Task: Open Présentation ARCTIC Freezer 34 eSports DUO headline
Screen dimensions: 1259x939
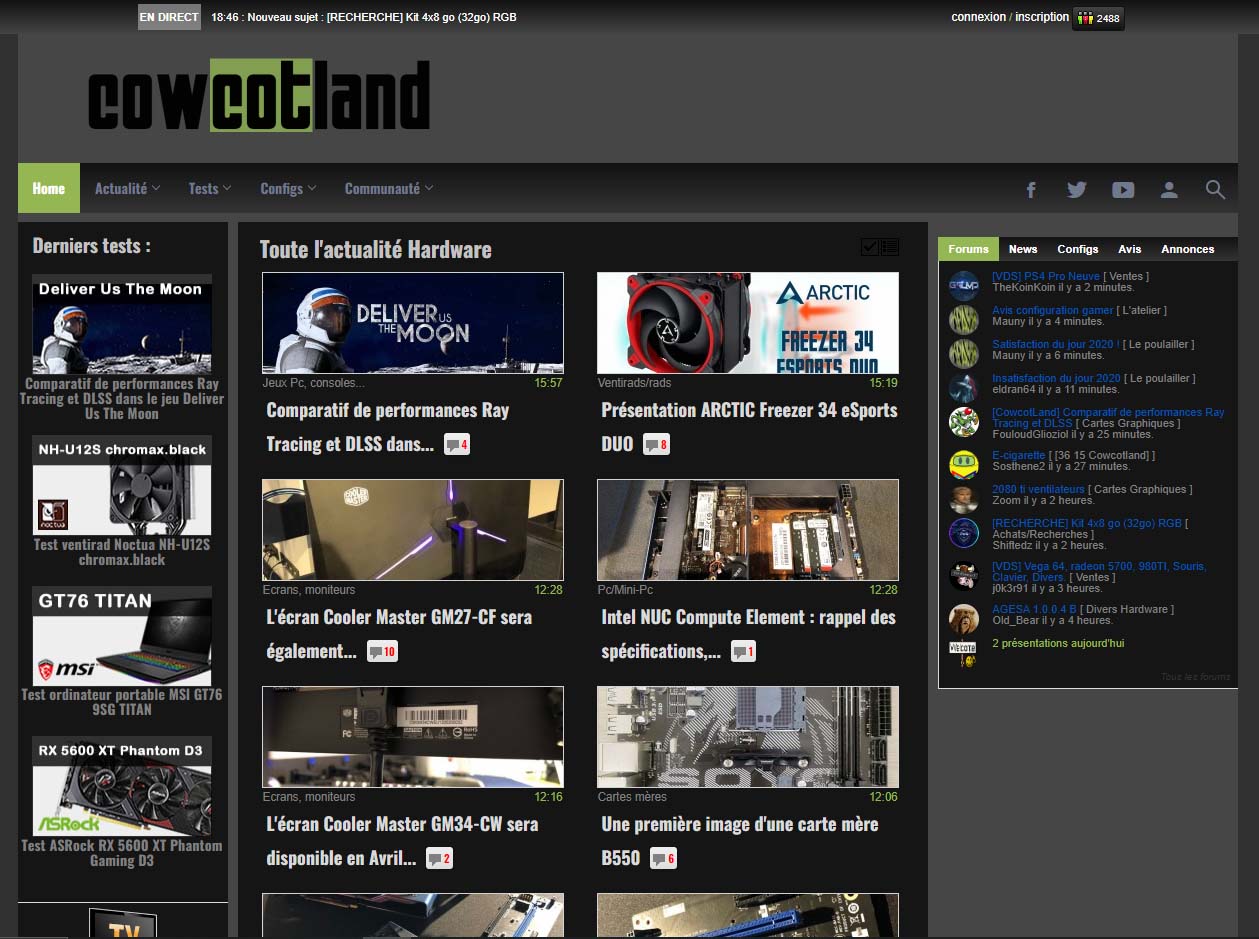Action: (749, 426)
